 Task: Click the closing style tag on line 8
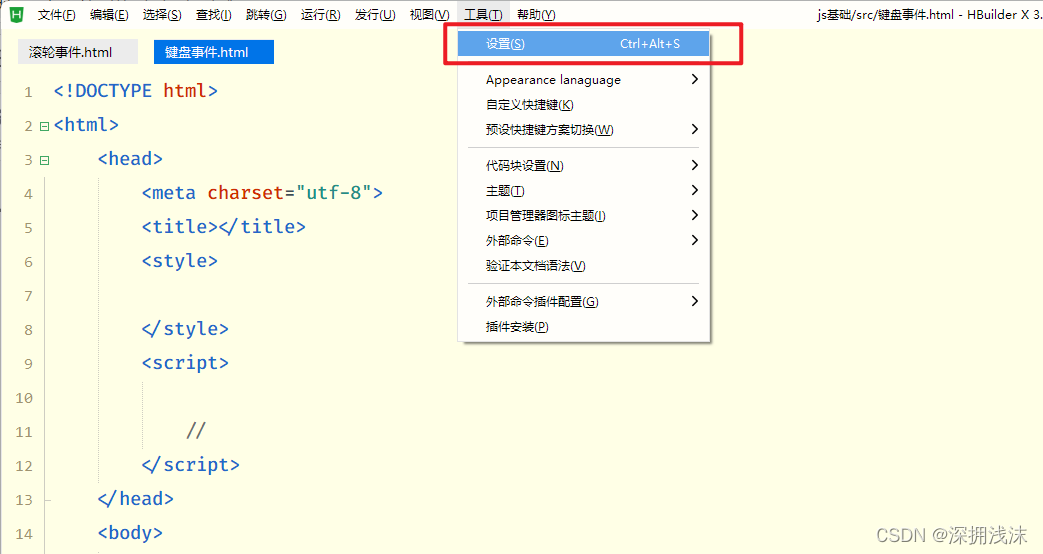coord(185,329)
